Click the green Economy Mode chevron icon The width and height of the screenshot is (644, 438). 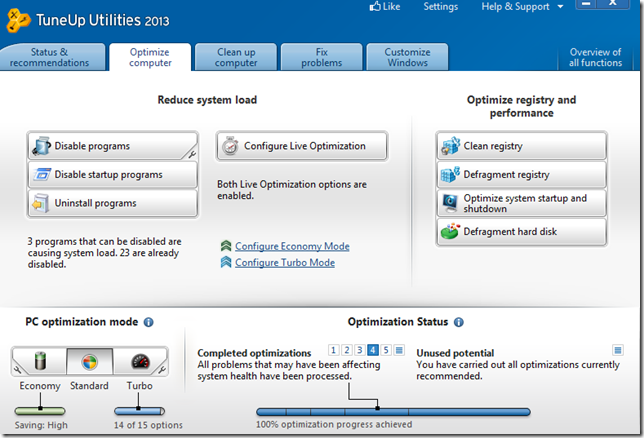[226, 246]
